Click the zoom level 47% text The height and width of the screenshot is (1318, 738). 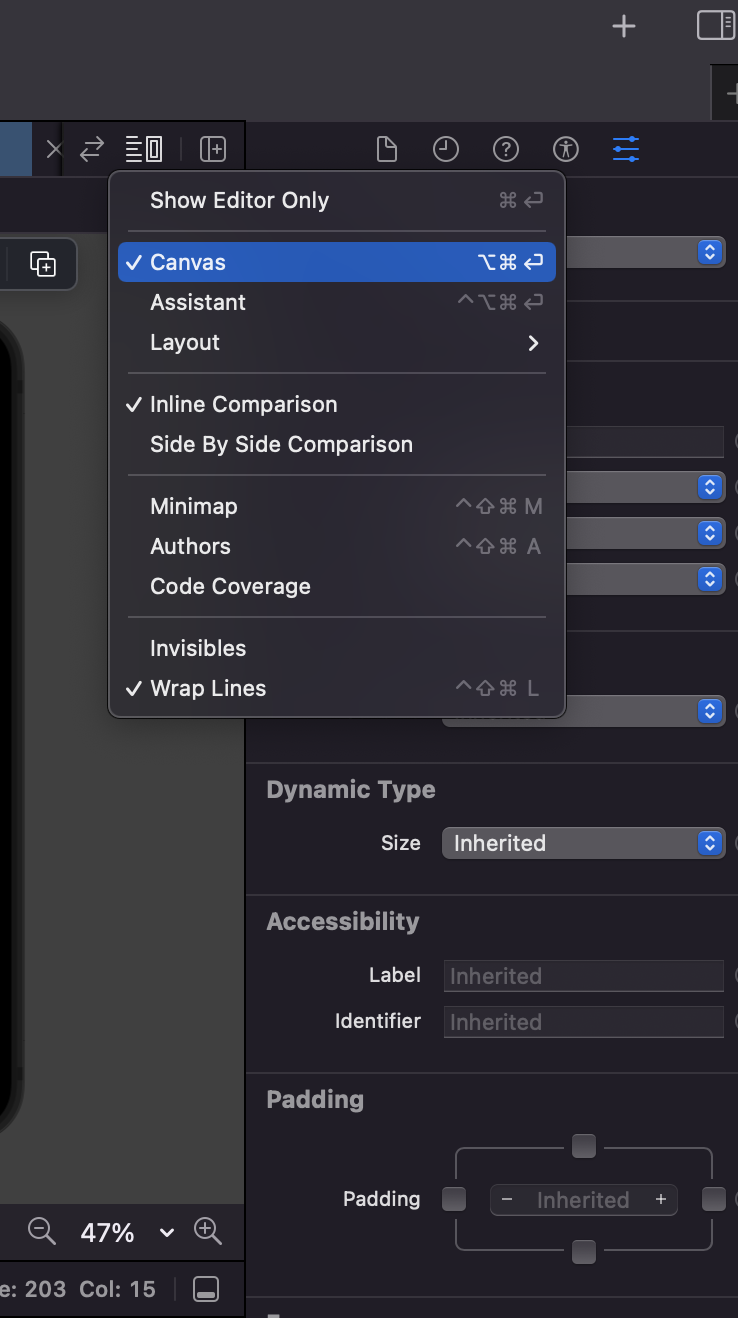tap(107, 1233)
